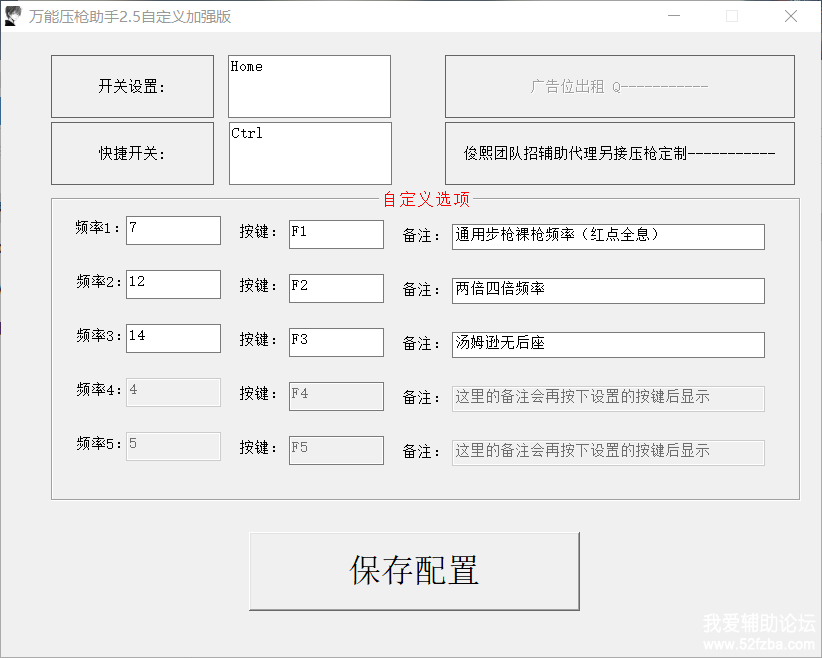822x658 pixels.
Task: Click the Home hotkey text box
Action: coord(309,87)
